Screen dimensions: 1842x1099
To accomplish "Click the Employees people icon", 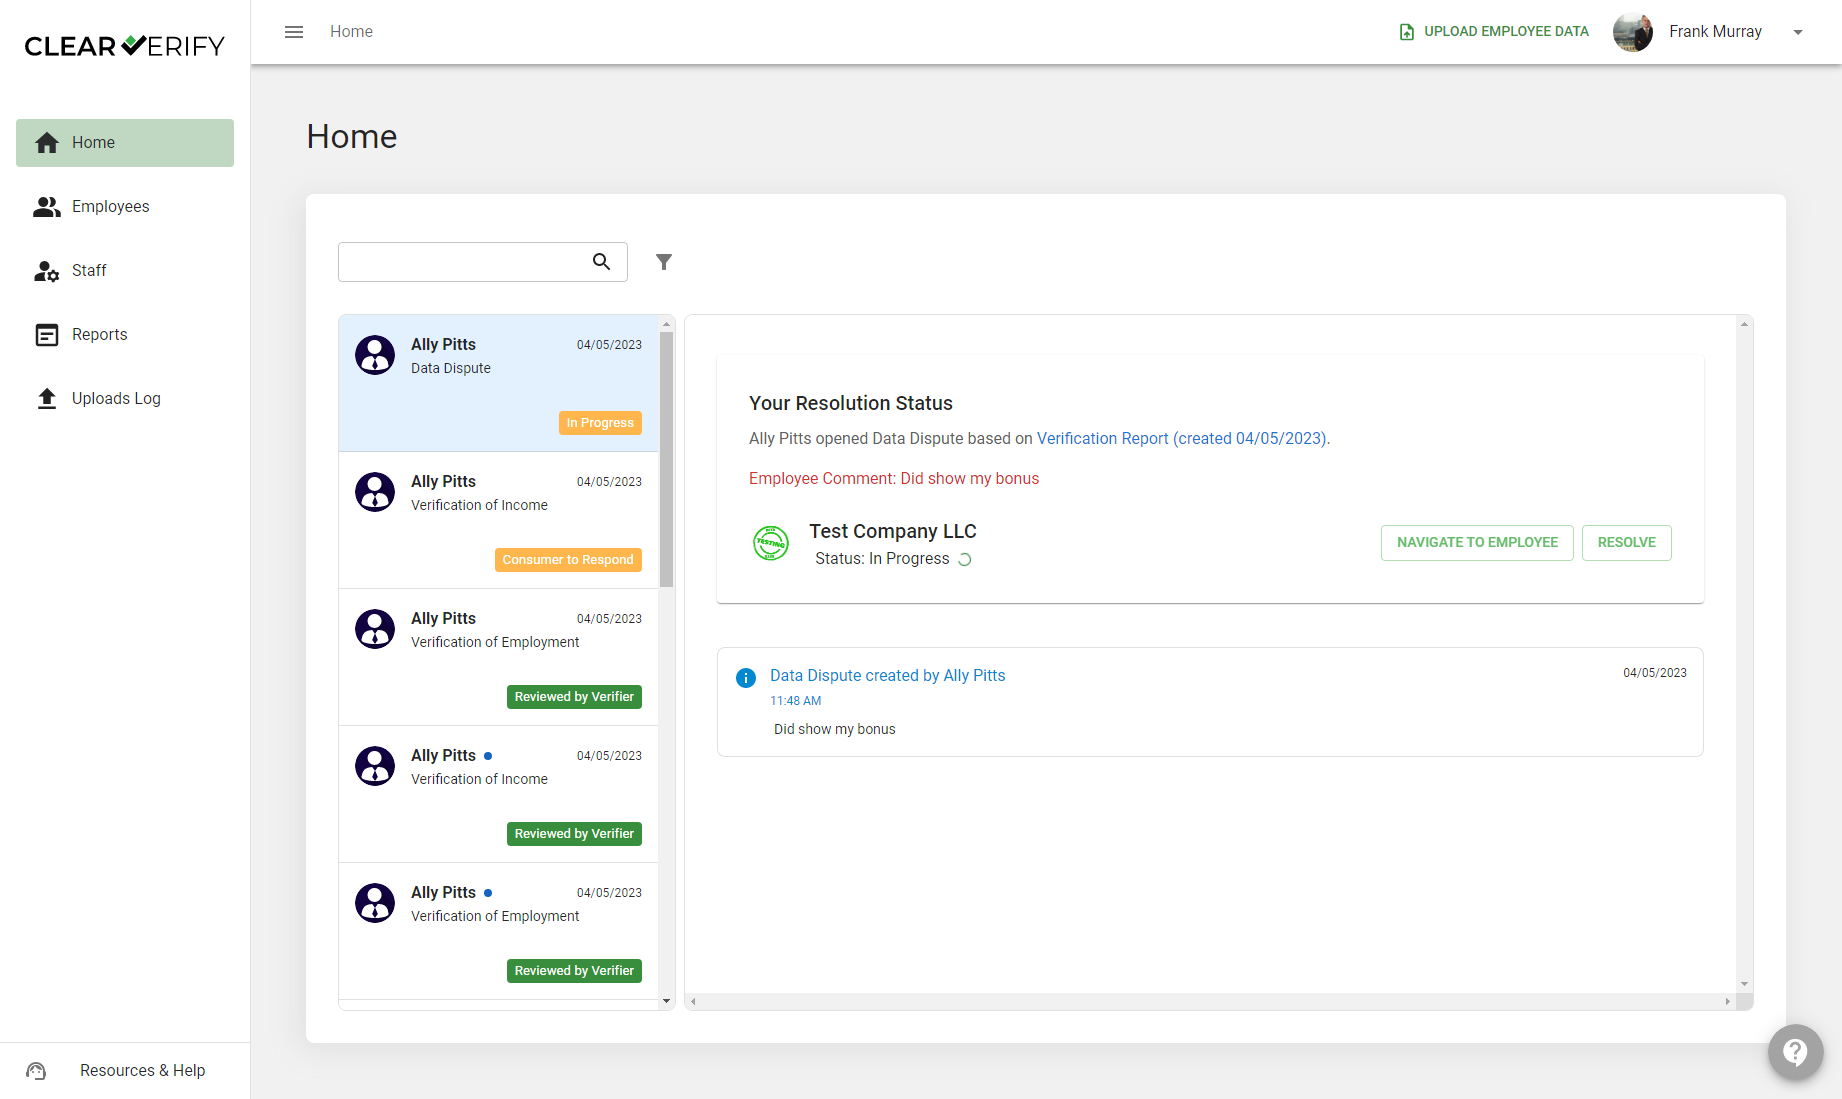I will click(x=47, y=207).
